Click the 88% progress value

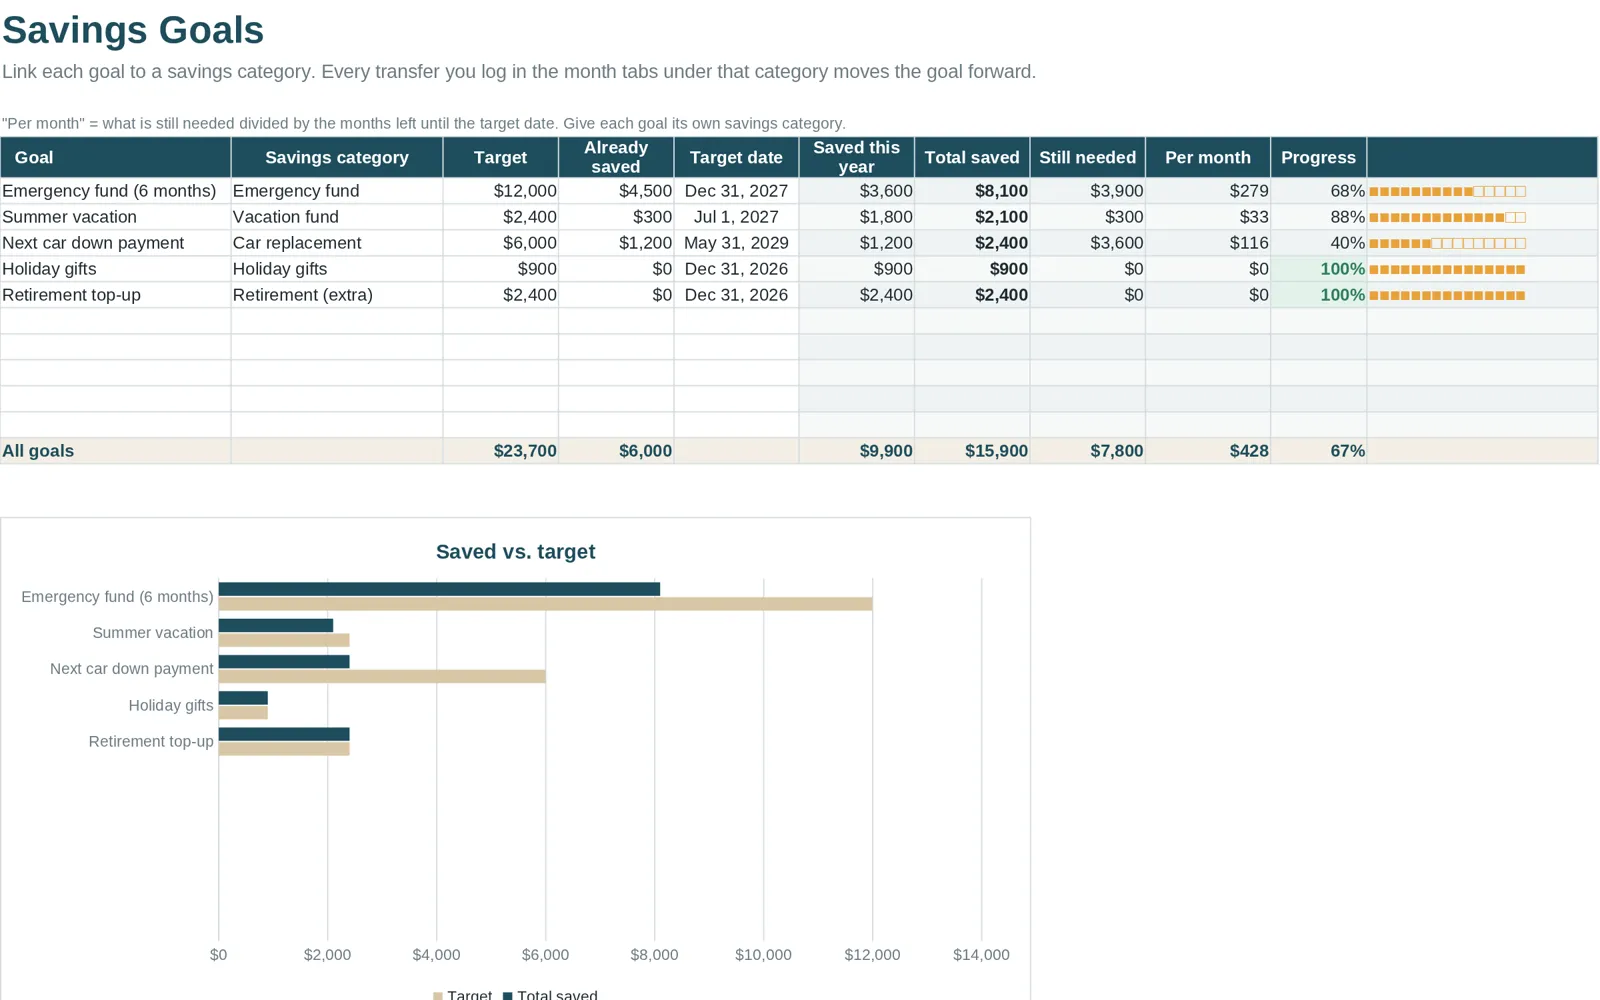pyautogui.click(x=1318, y=217)
